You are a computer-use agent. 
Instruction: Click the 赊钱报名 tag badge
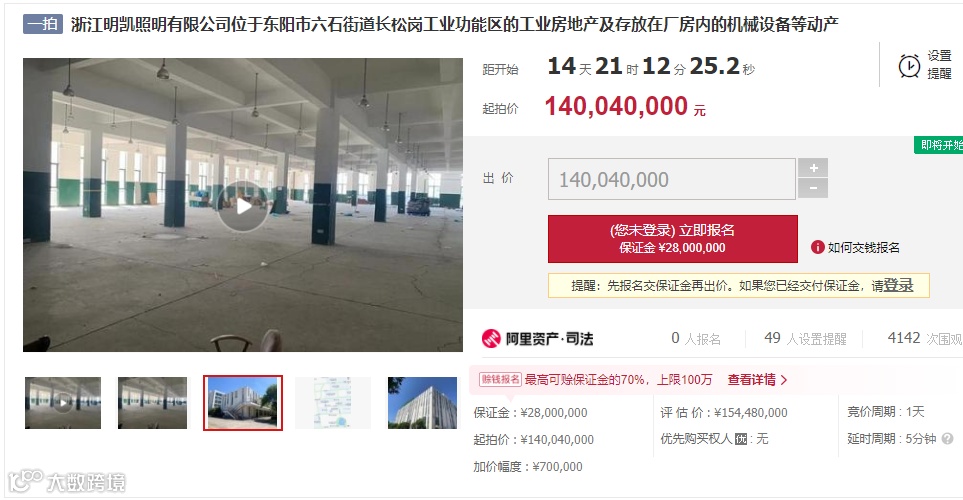500,380
